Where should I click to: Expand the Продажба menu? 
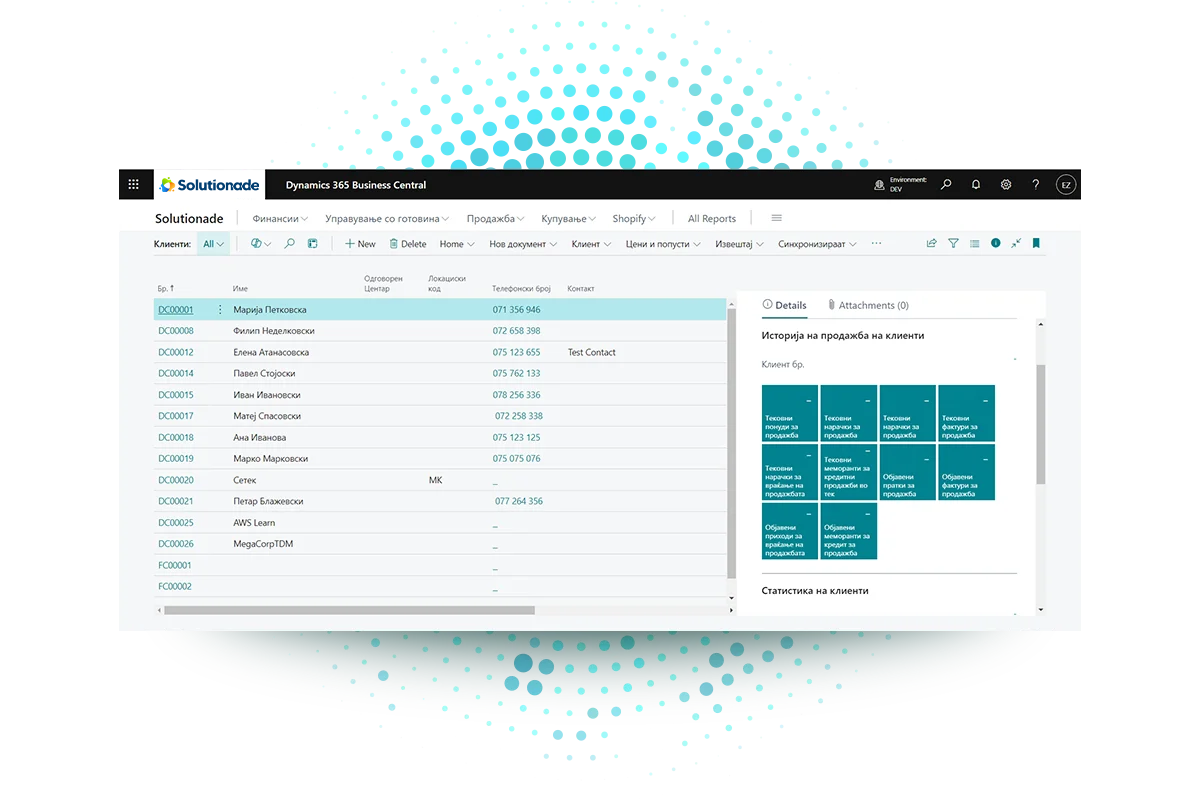click(496, 218)
